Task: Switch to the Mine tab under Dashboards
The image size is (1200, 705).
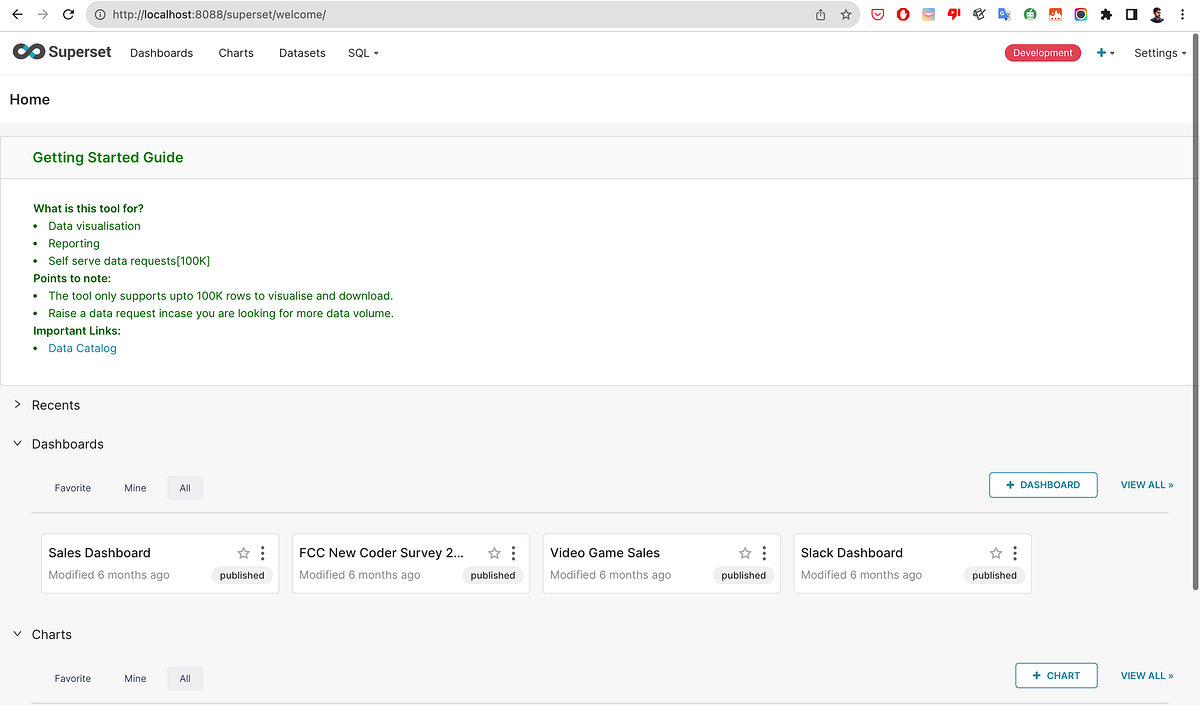Action: (x=135, y=488)
